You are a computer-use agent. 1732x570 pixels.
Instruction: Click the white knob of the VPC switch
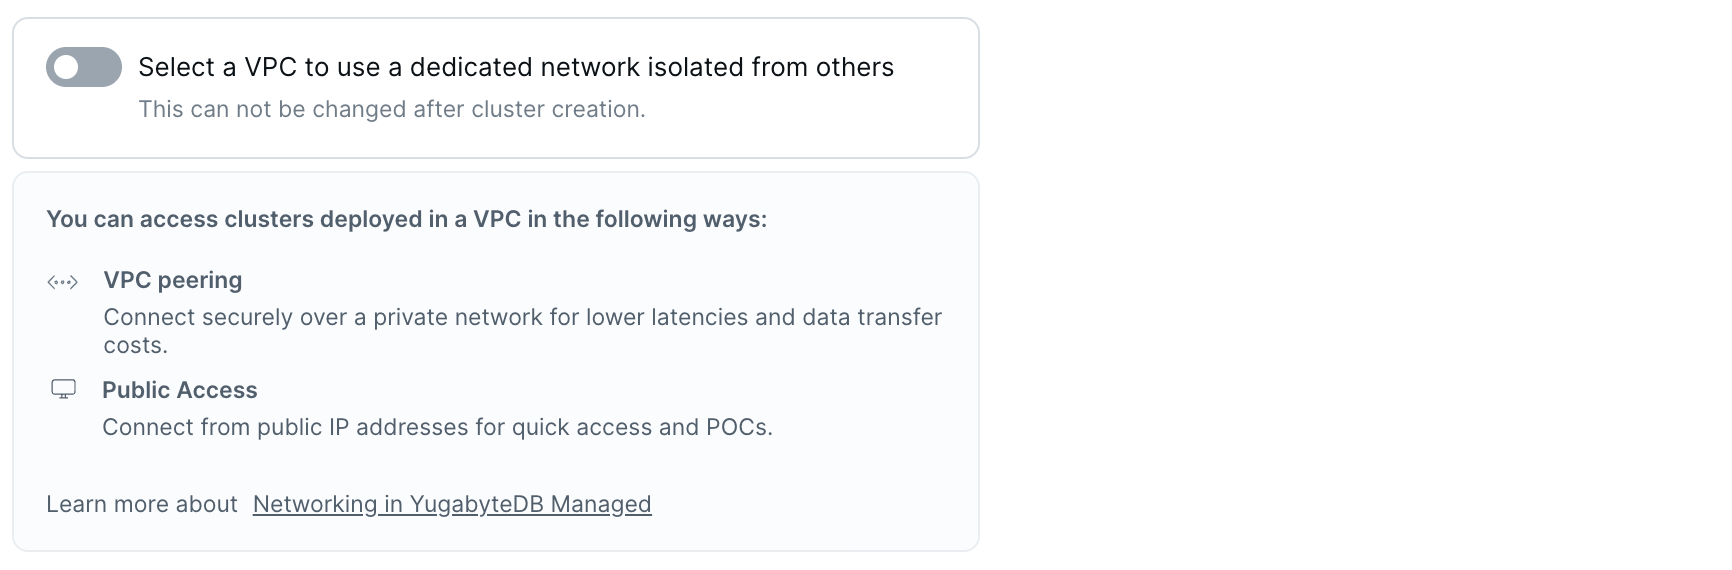67,67
